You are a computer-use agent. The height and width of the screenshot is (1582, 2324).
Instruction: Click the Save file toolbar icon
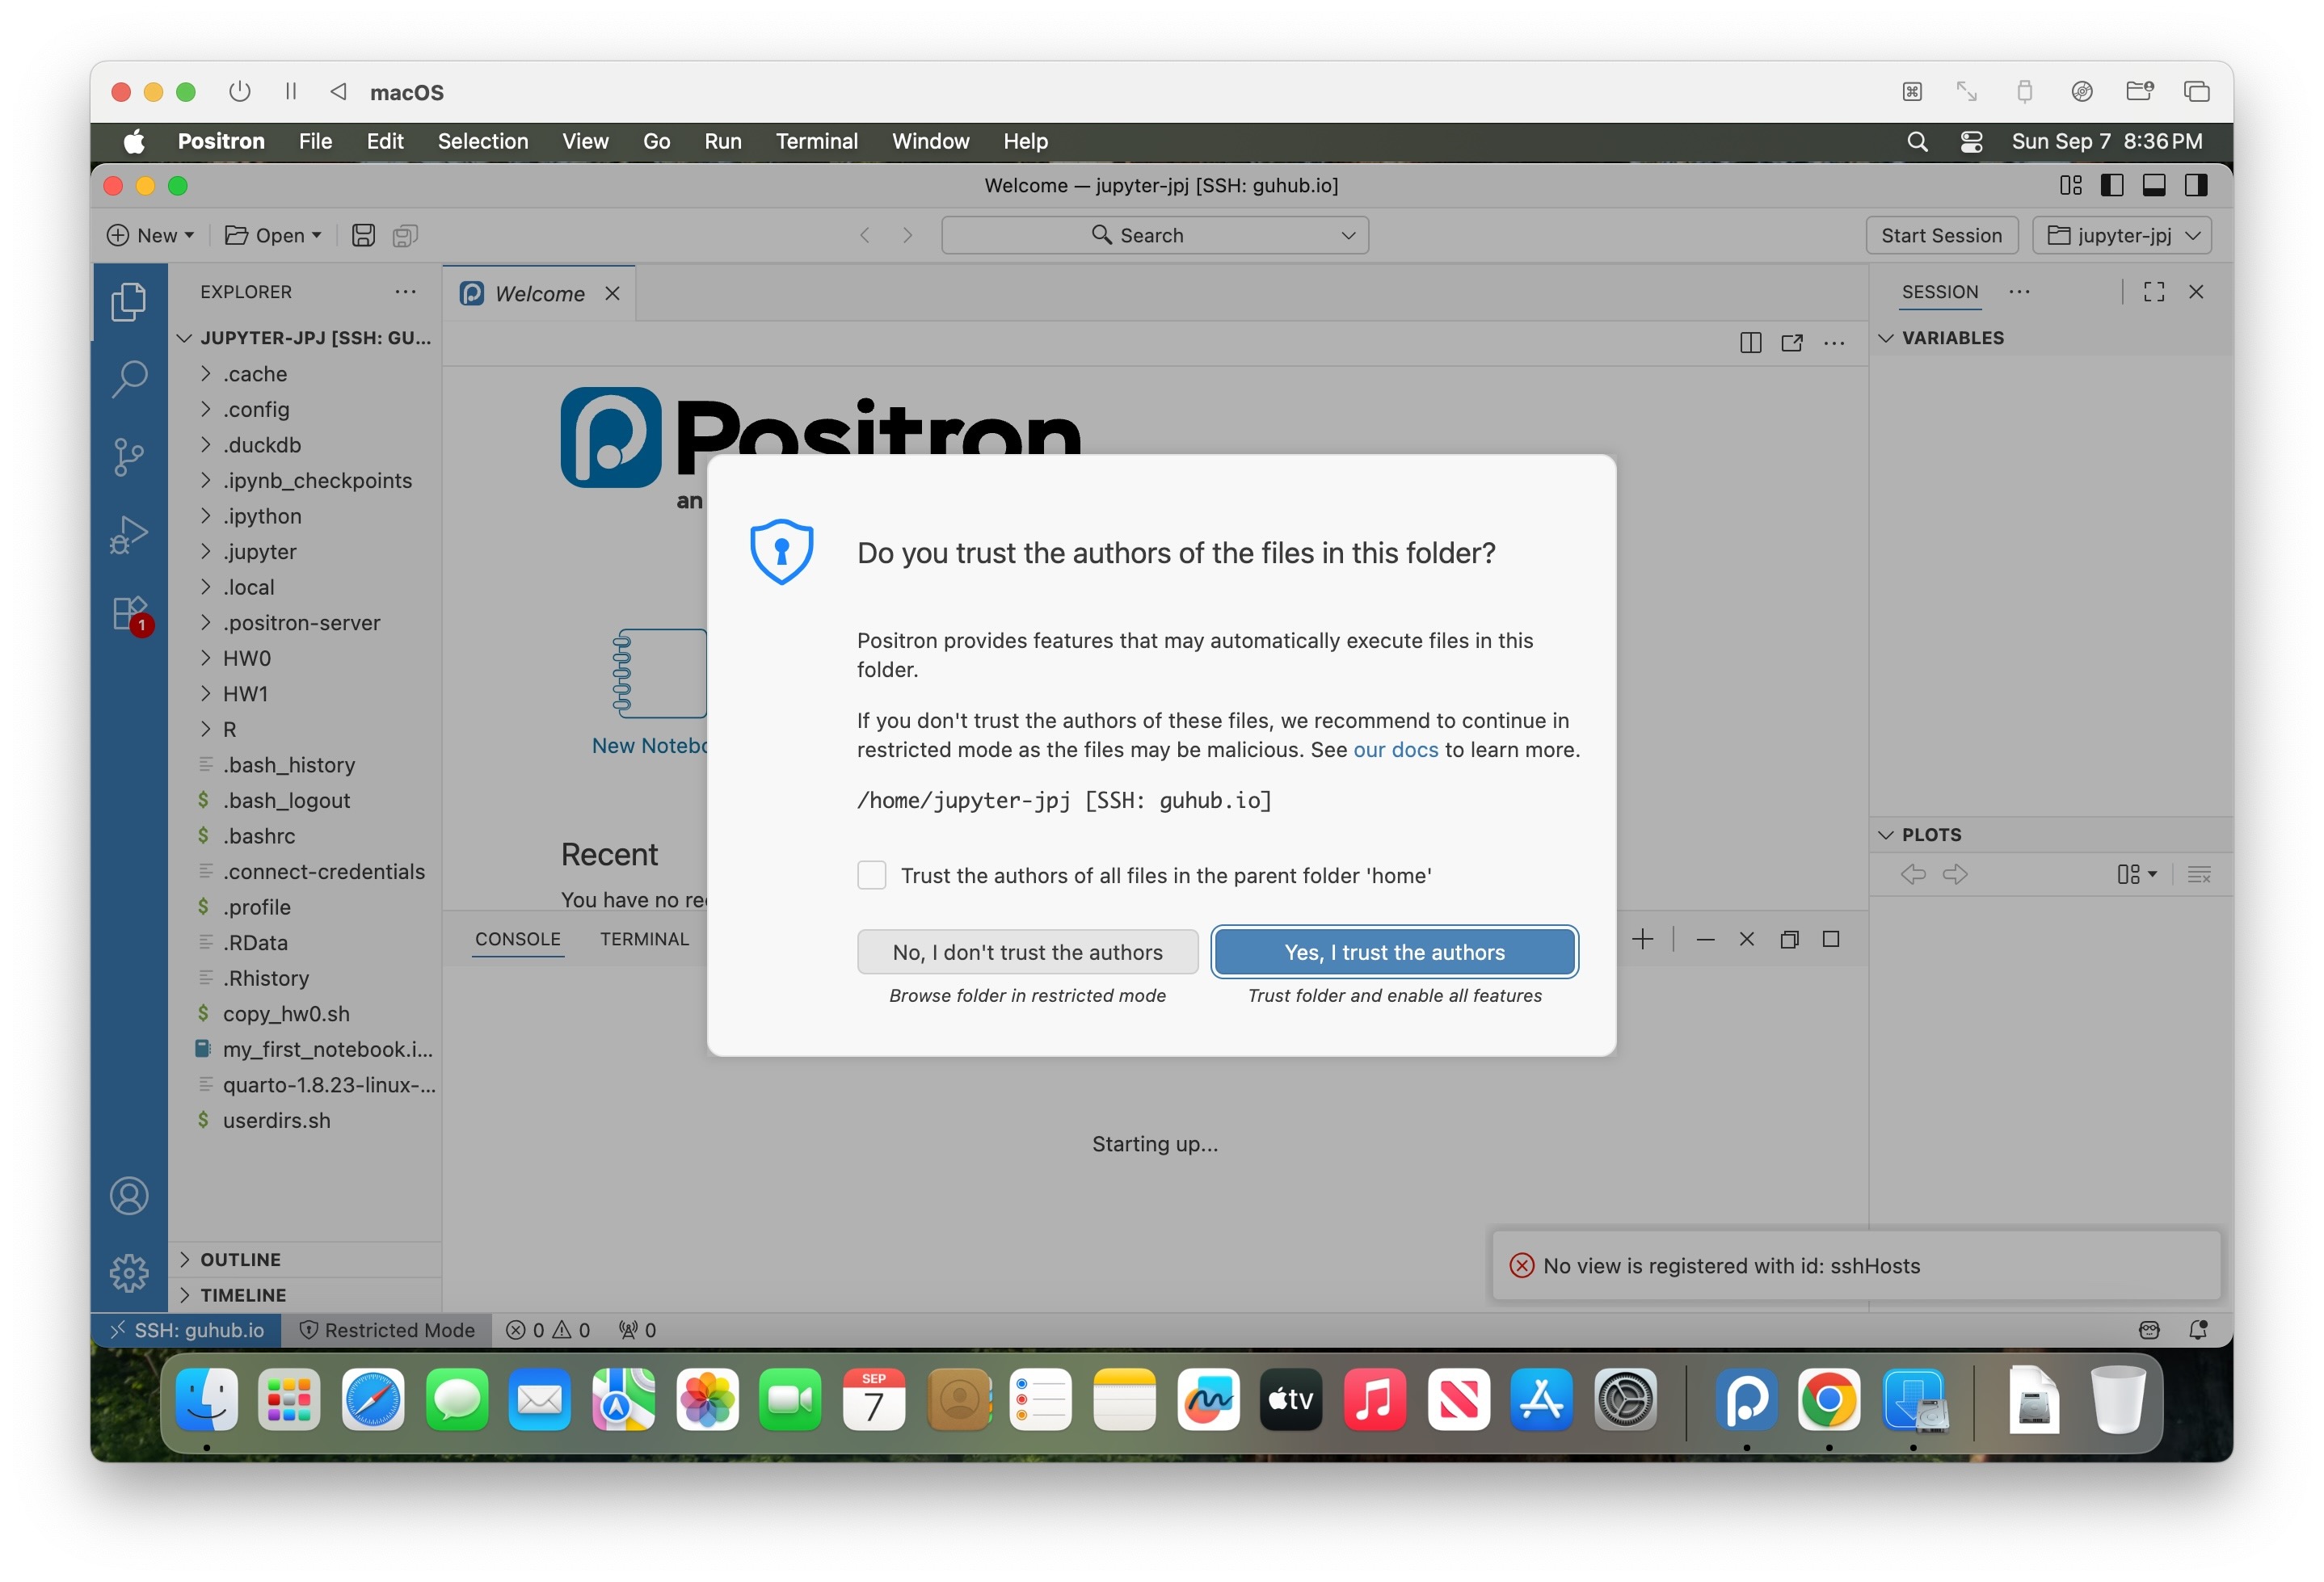pos(363,235)
